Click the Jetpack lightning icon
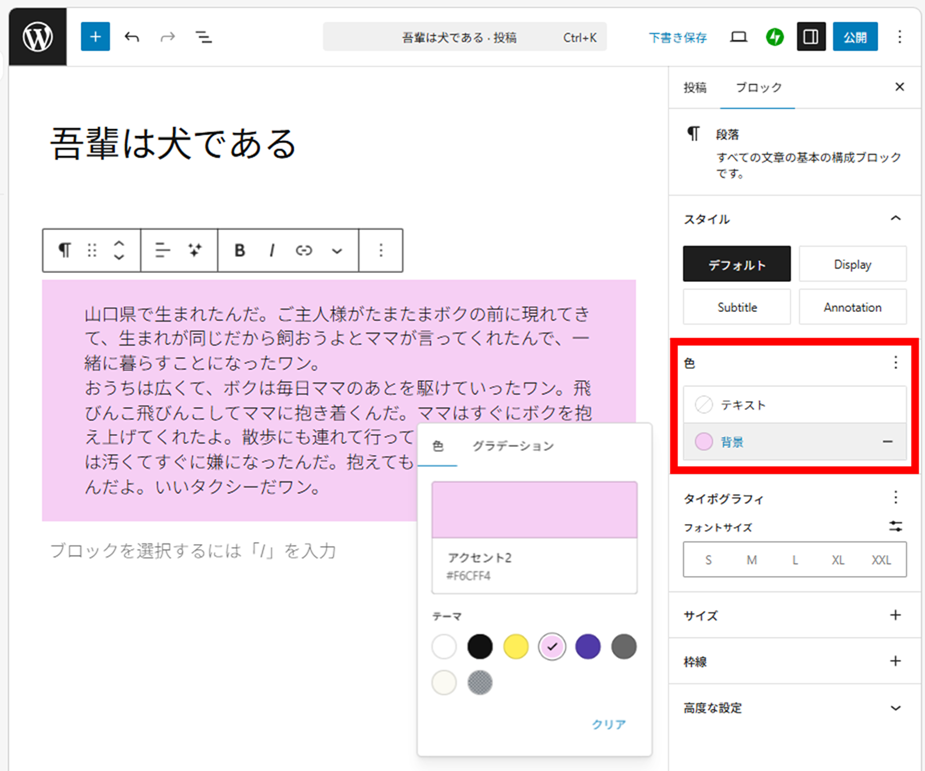925x771 pixels. click(x=774, y=37)
